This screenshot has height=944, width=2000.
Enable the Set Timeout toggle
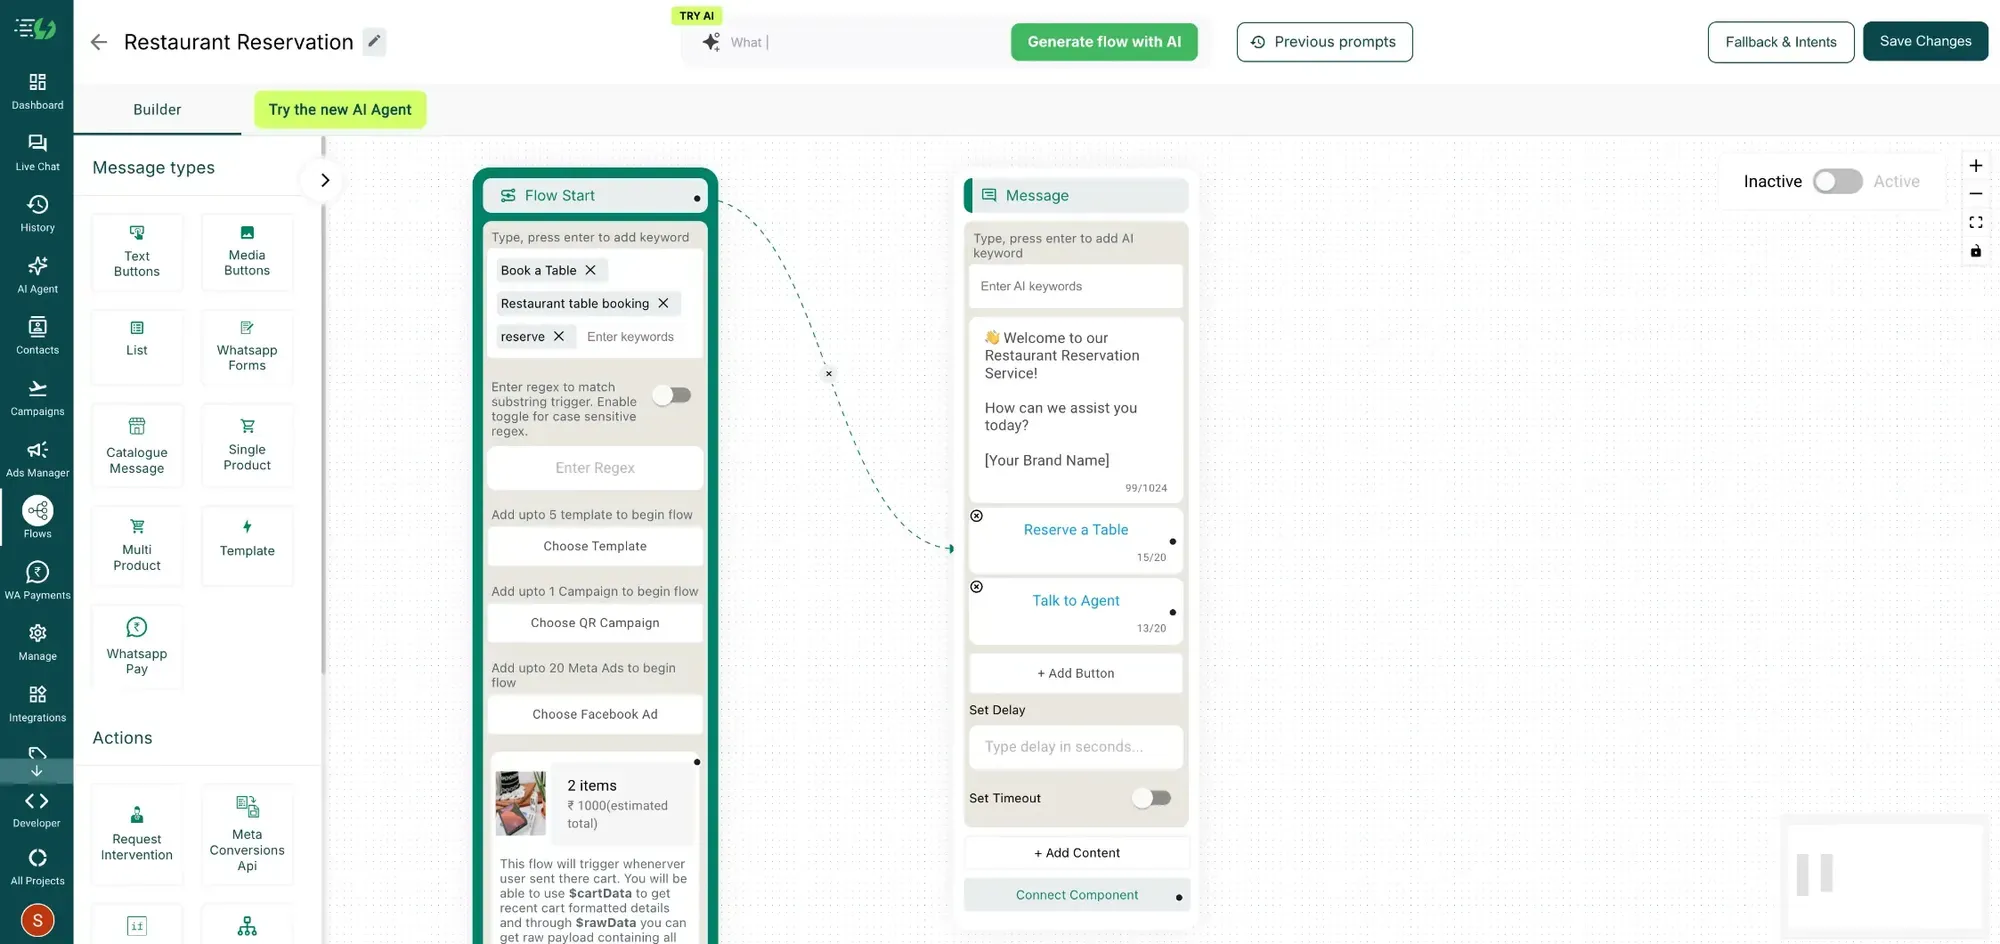click(1151, 798)
